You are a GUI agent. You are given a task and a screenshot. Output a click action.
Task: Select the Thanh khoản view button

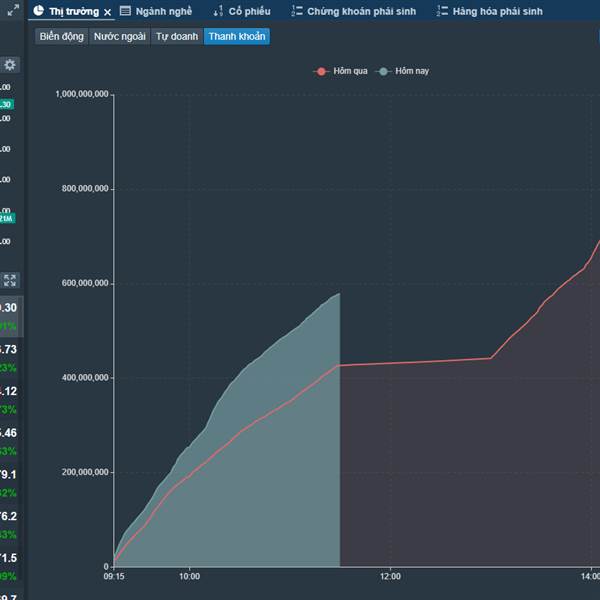click(237, 36)
